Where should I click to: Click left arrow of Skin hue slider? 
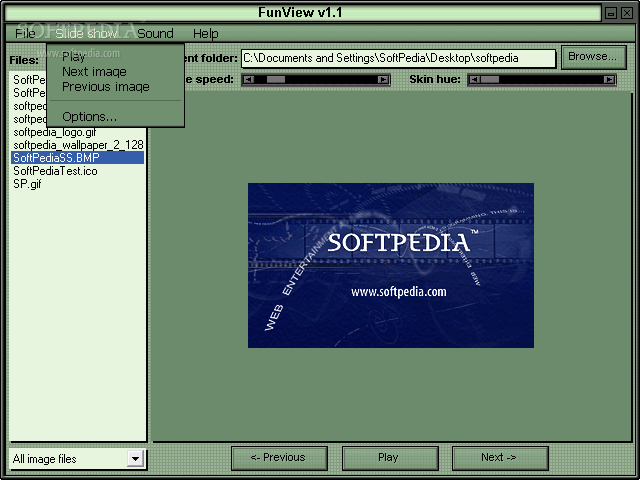pyautogui.click(x=474, y=80)
